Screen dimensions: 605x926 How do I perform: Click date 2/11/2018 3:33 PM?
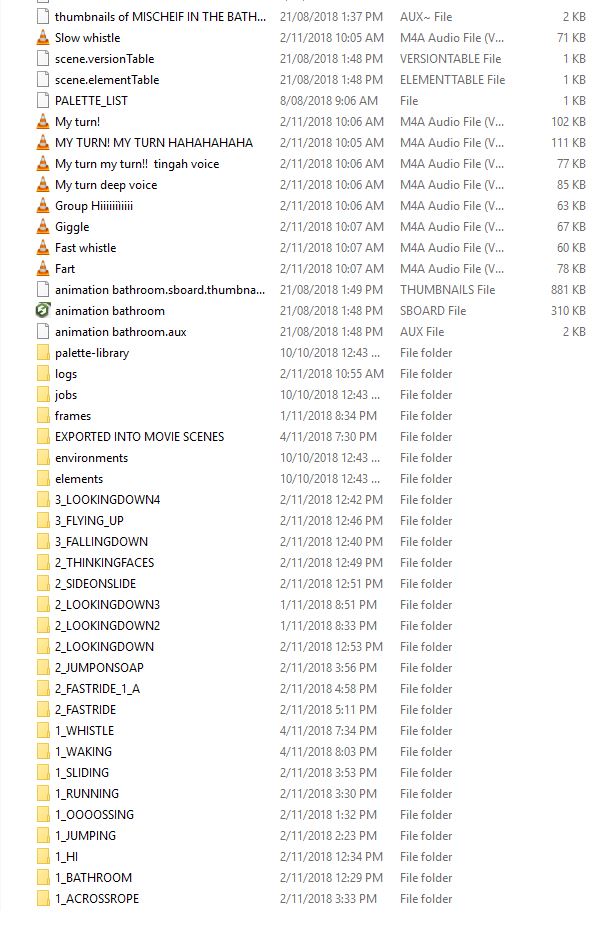(328, 899)
